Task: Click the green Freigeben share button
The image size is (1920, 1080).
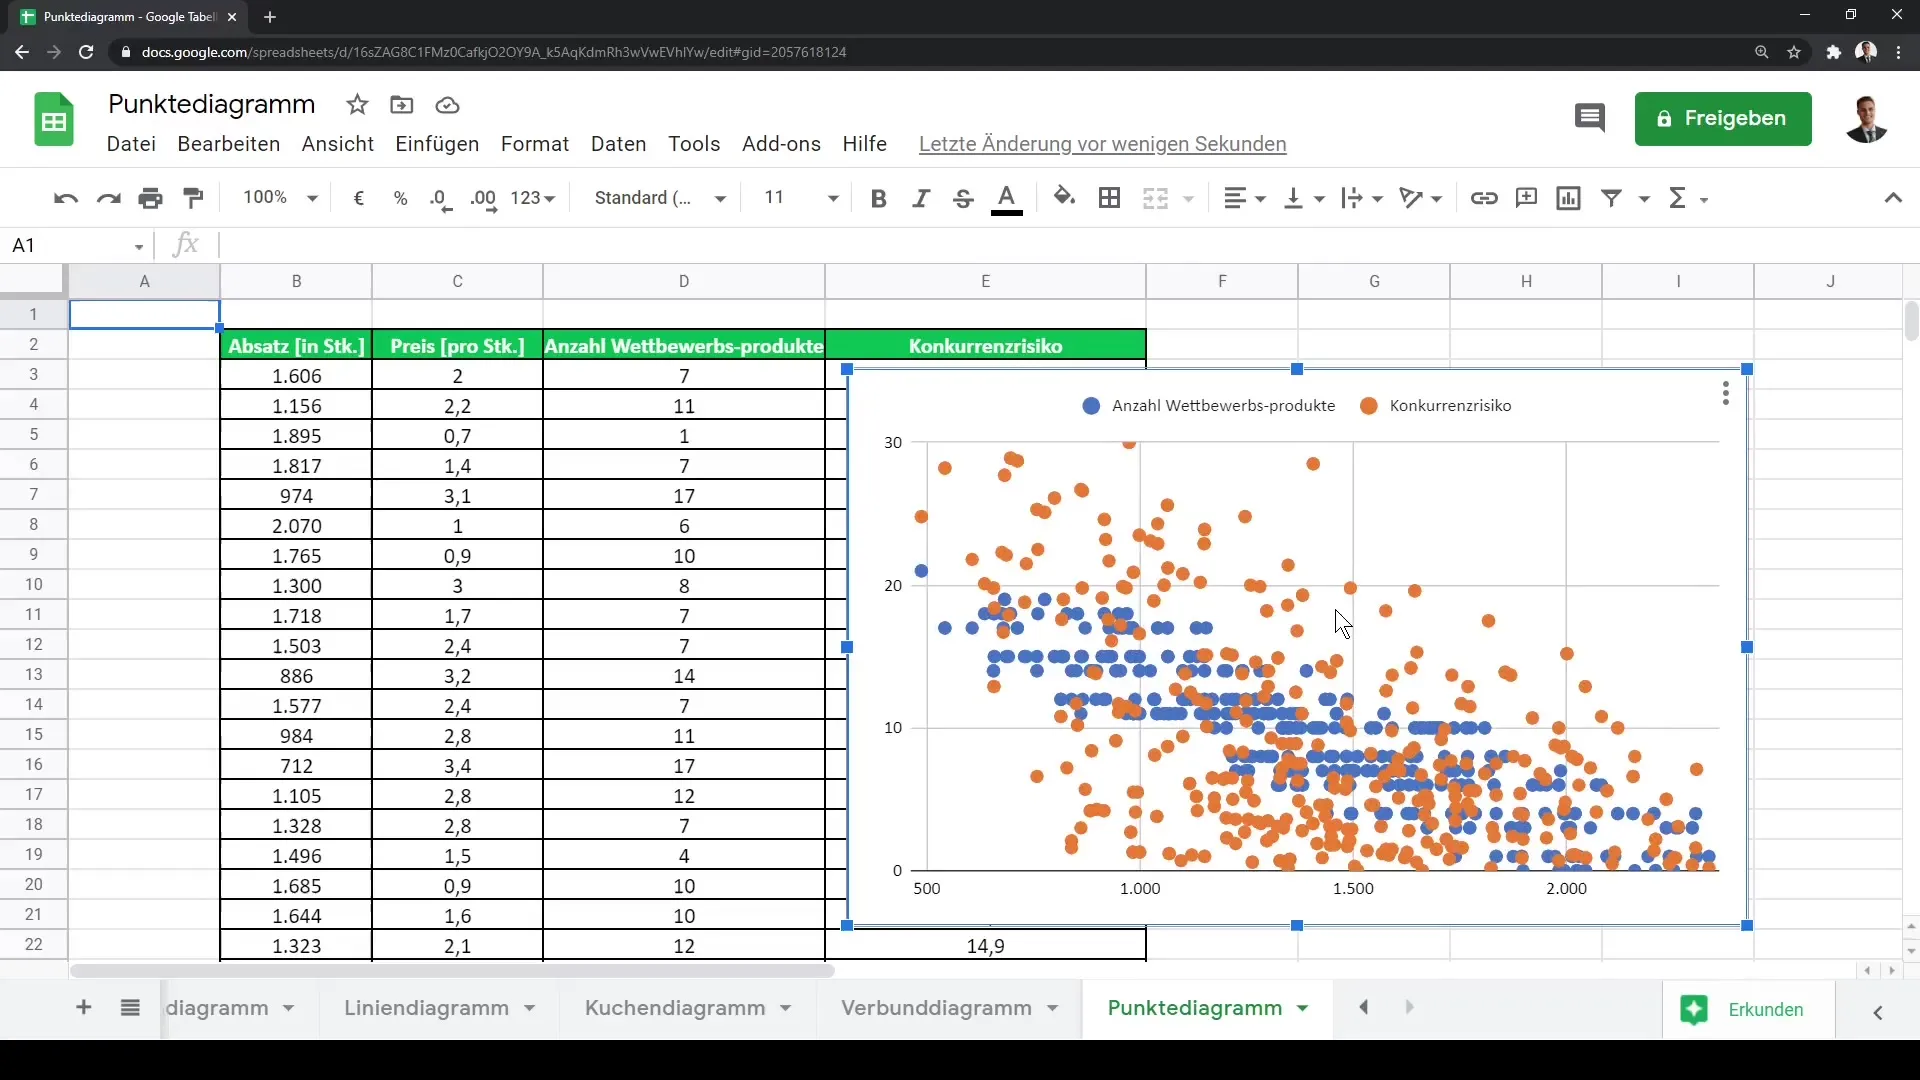Action: pos(1723,119)
